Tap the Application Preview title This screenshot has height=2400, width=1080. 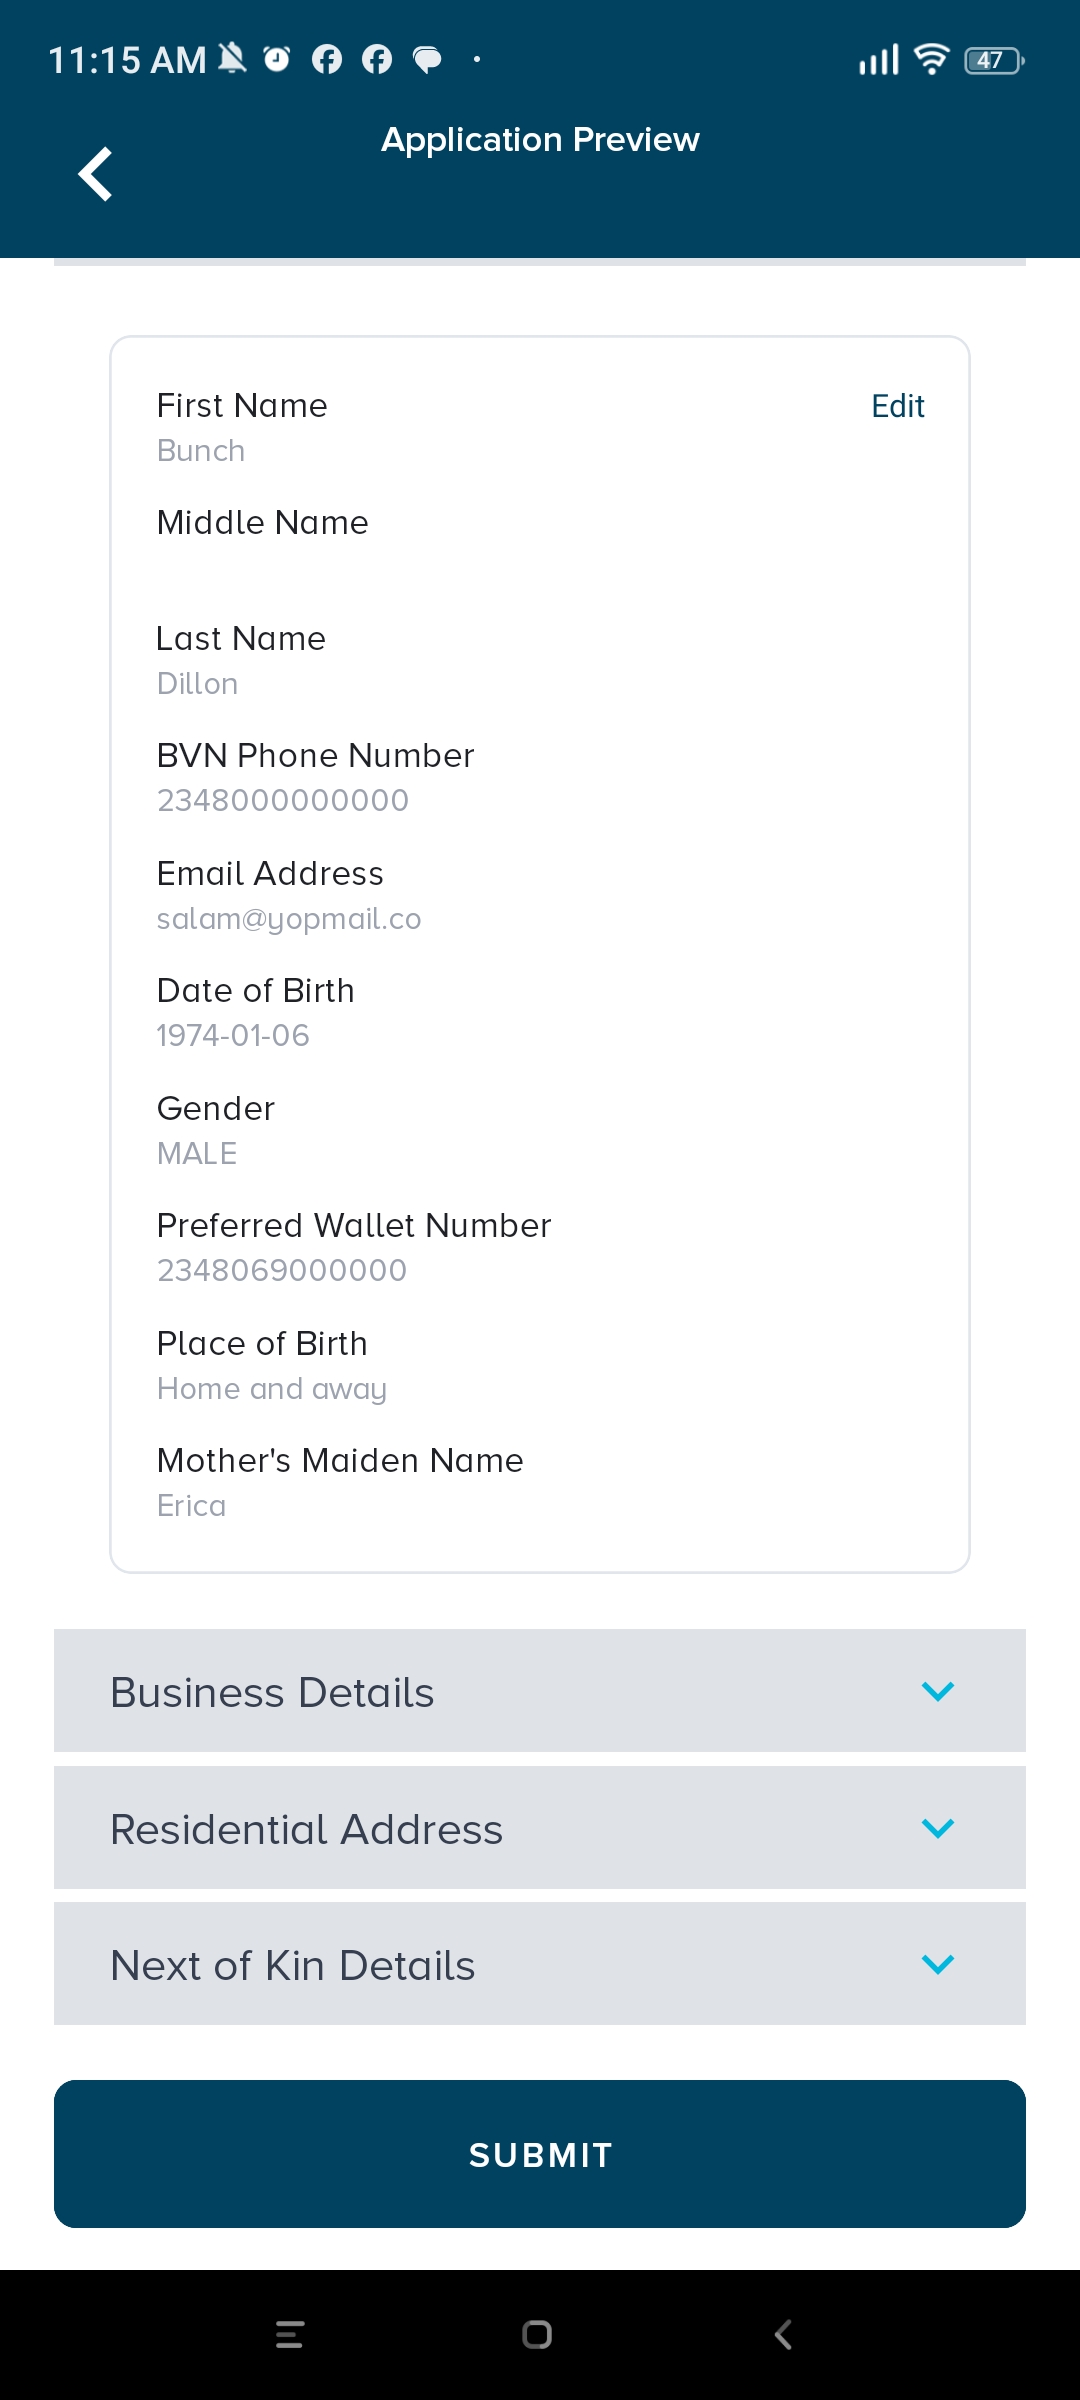coord(540,140)
